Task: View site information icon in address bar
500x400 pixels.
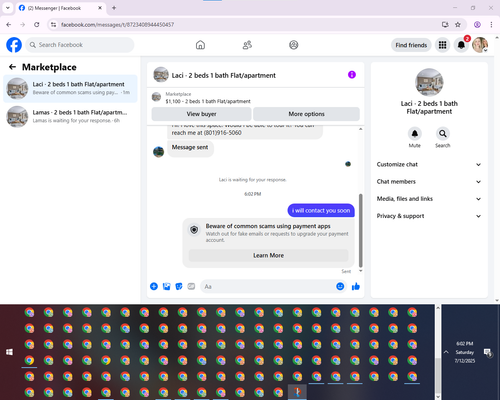Action: tap(53, 24)
